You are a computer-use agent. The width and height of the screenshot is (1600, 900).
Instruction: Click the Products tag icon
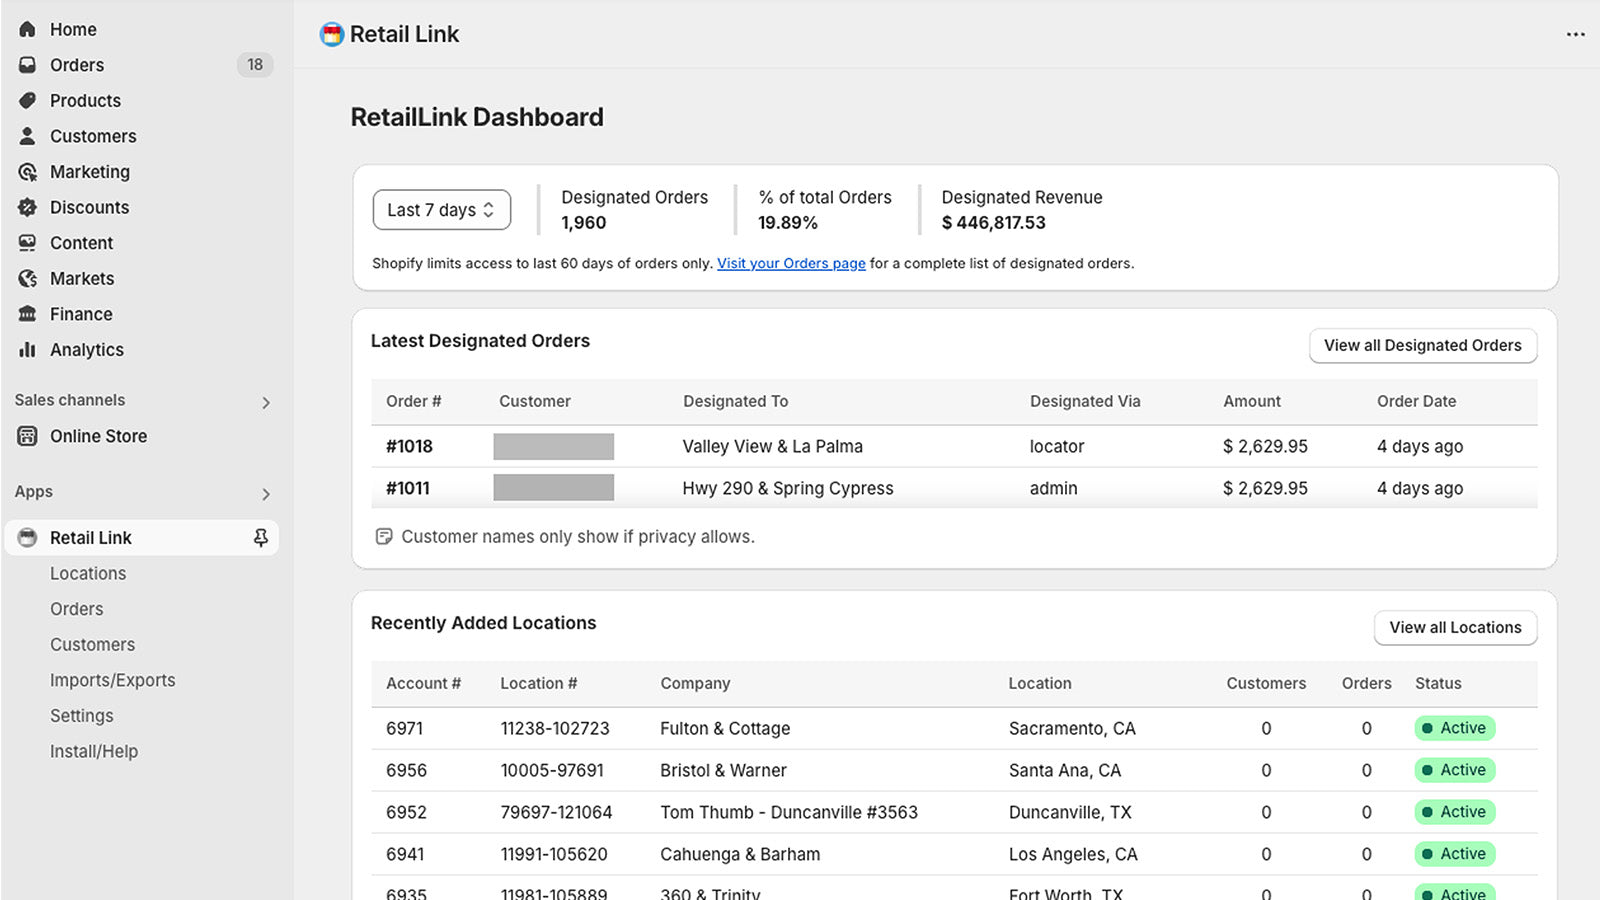click(x=27, y=100)
